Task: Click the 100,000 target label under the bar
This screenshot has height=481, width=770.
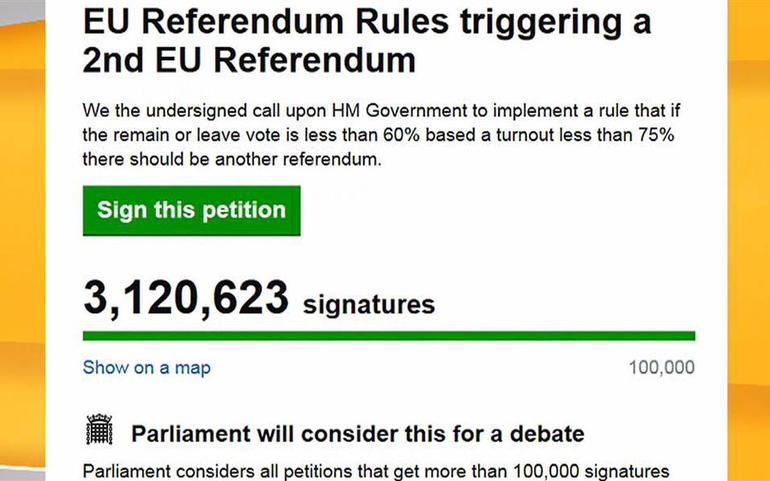Action: coord(661,368)
